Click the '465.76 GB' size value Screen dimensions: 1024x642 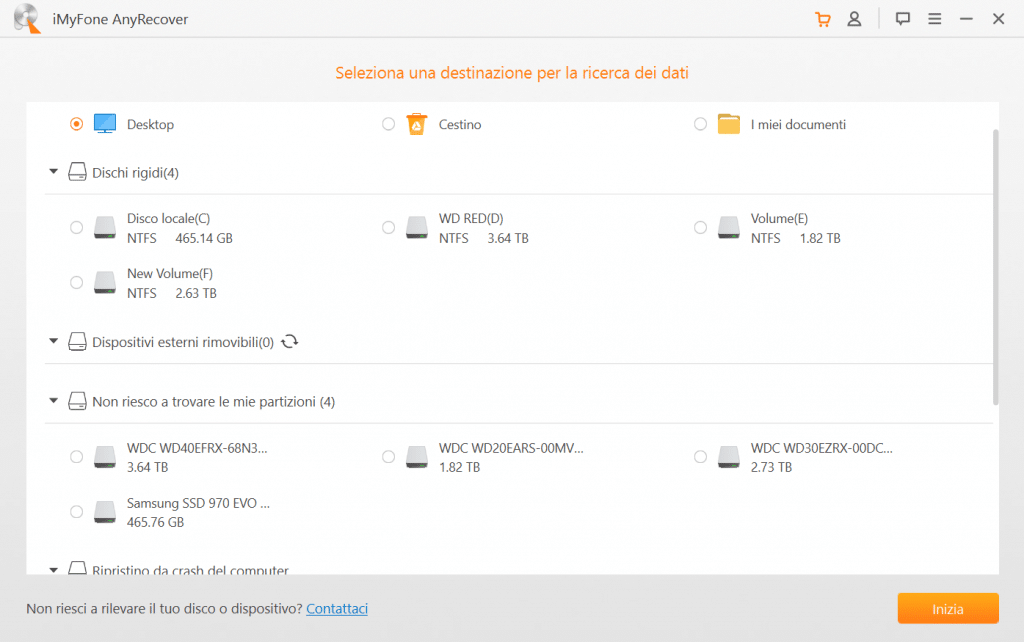click(x=155, y=522)
